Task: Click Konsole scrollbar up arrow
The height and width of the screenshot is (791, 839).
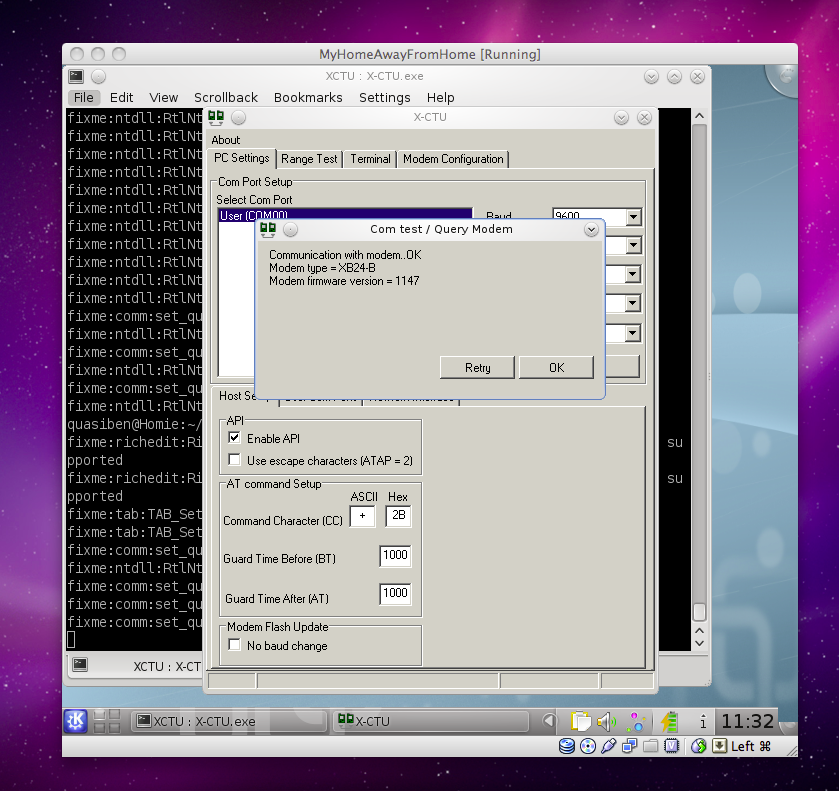Action: coord(699,116)
